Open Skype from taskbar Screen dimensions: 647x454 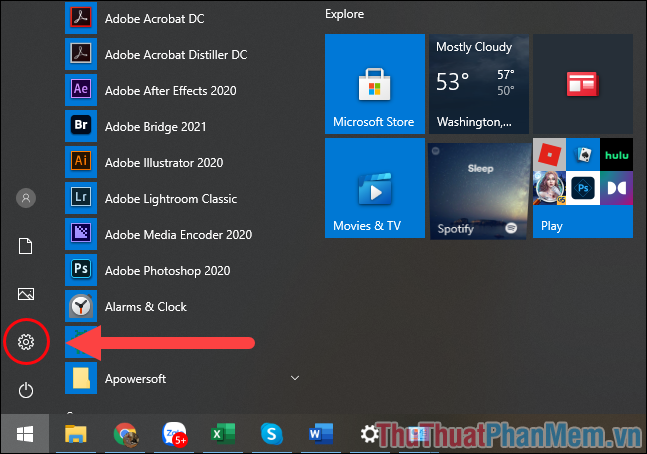(x=272, y=434)
